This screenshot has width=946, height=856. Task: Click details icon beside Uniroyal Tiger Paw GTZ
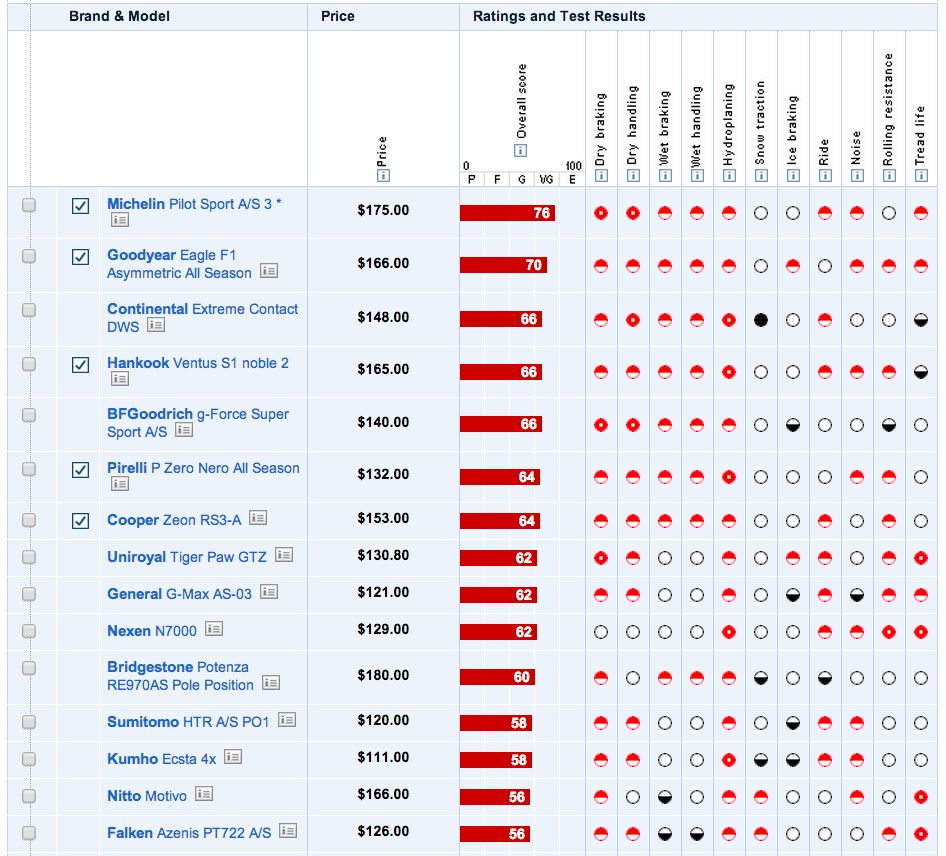284,554
